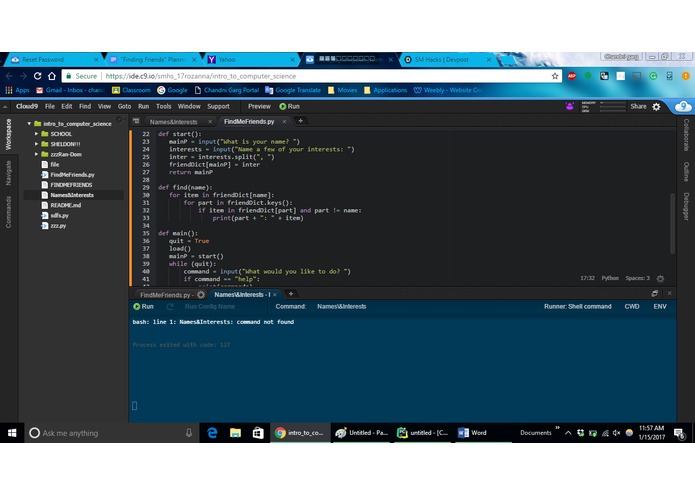Image resolution: width=695 pixels, height=494 pixels.
Task: Open the Goto menu
Action: (124, 106)
